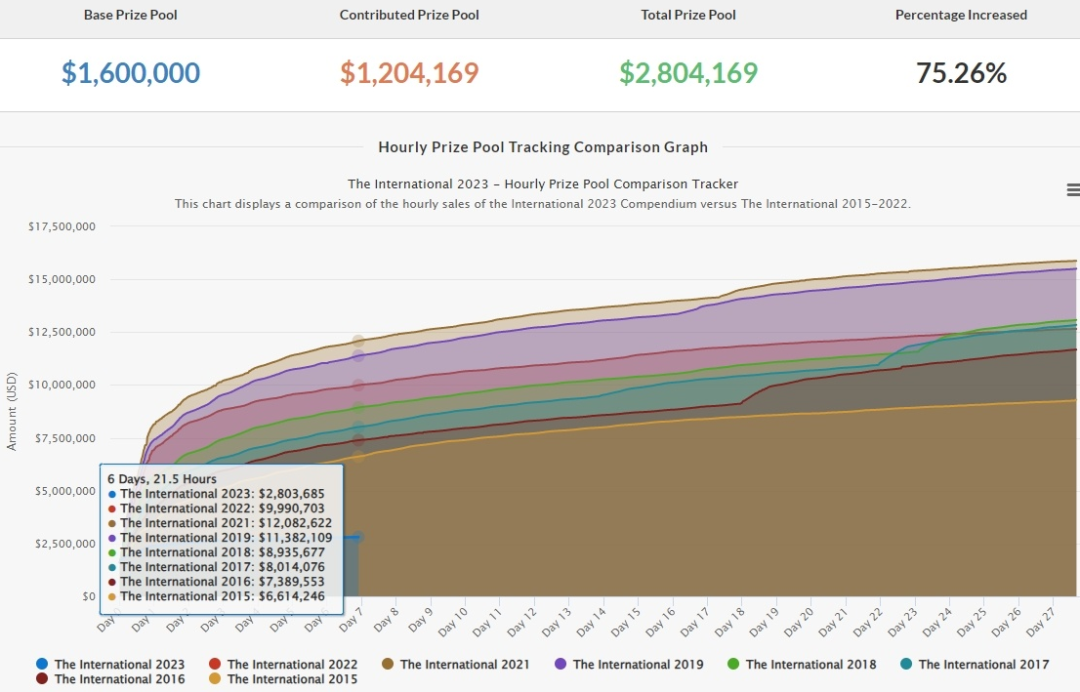Hide The International 2022 series via legend
Image resolution: width=1080 pixels, height=692 pixels.
coord(284,664)
